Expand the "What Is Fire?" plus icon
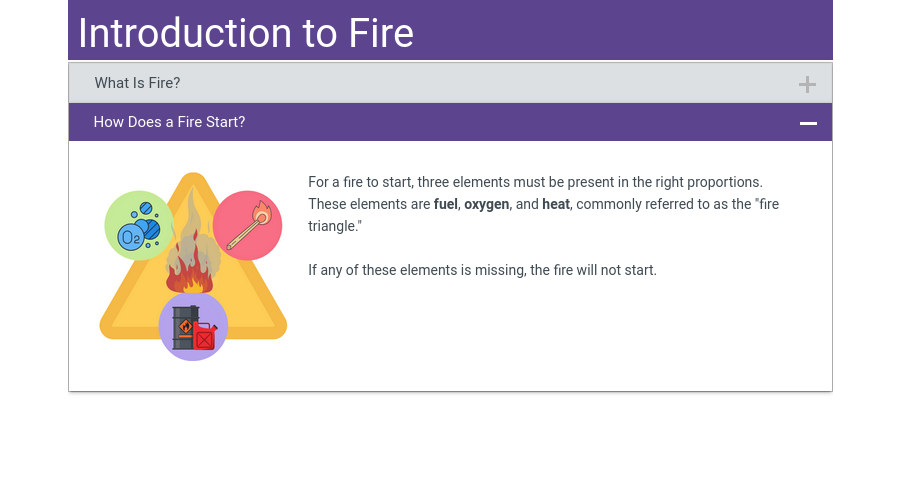Screen dimensions: 900x489 [807, 84]
